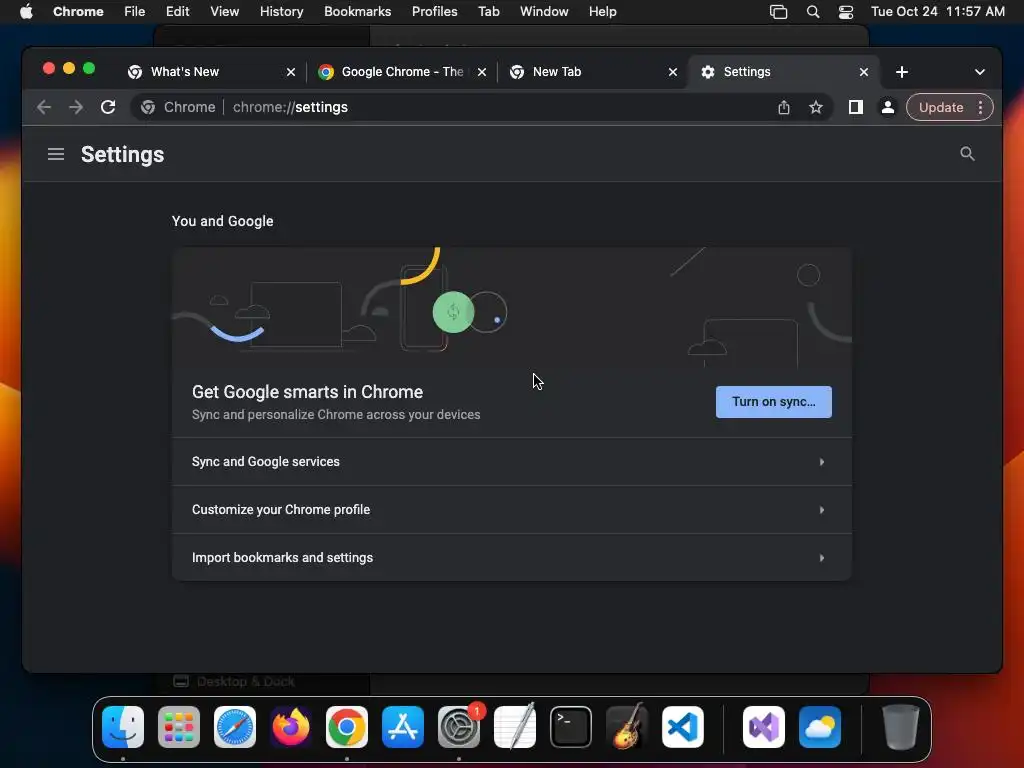The height and width of the screenshot is (768, 1024).
Task: Close the New Tab tab
Action: point(673,72)
